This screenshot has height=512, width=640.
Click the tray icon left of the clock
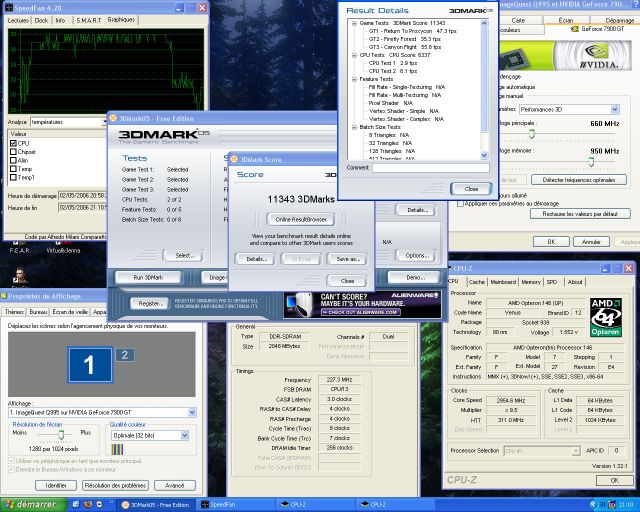[612, 505]
